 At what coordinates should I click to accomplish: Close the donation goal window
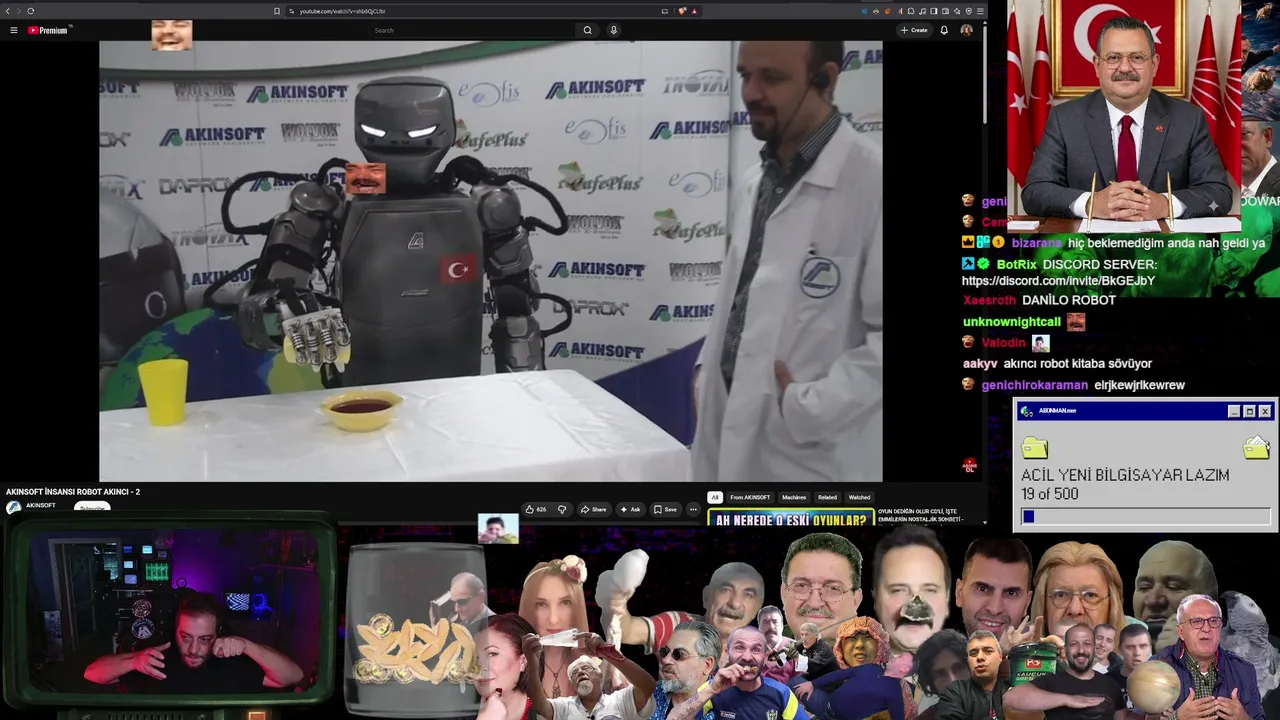click(1265, 411)
